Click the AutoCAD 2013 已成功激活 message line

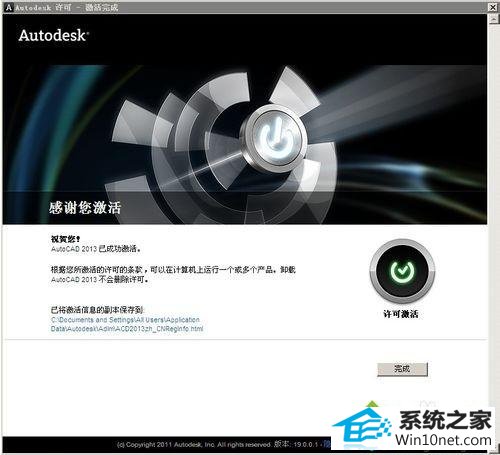tap(96, 249)
